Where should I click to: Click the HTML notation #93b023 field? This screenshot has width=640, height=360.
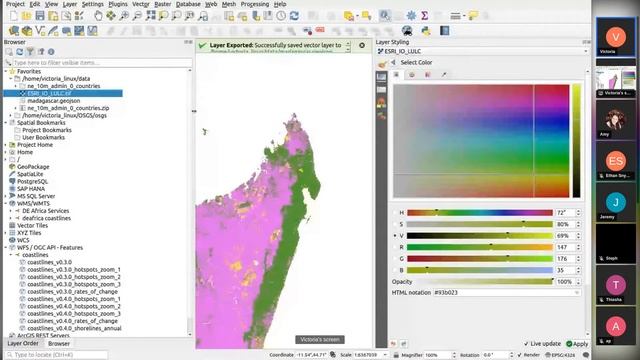pos(507,293)
